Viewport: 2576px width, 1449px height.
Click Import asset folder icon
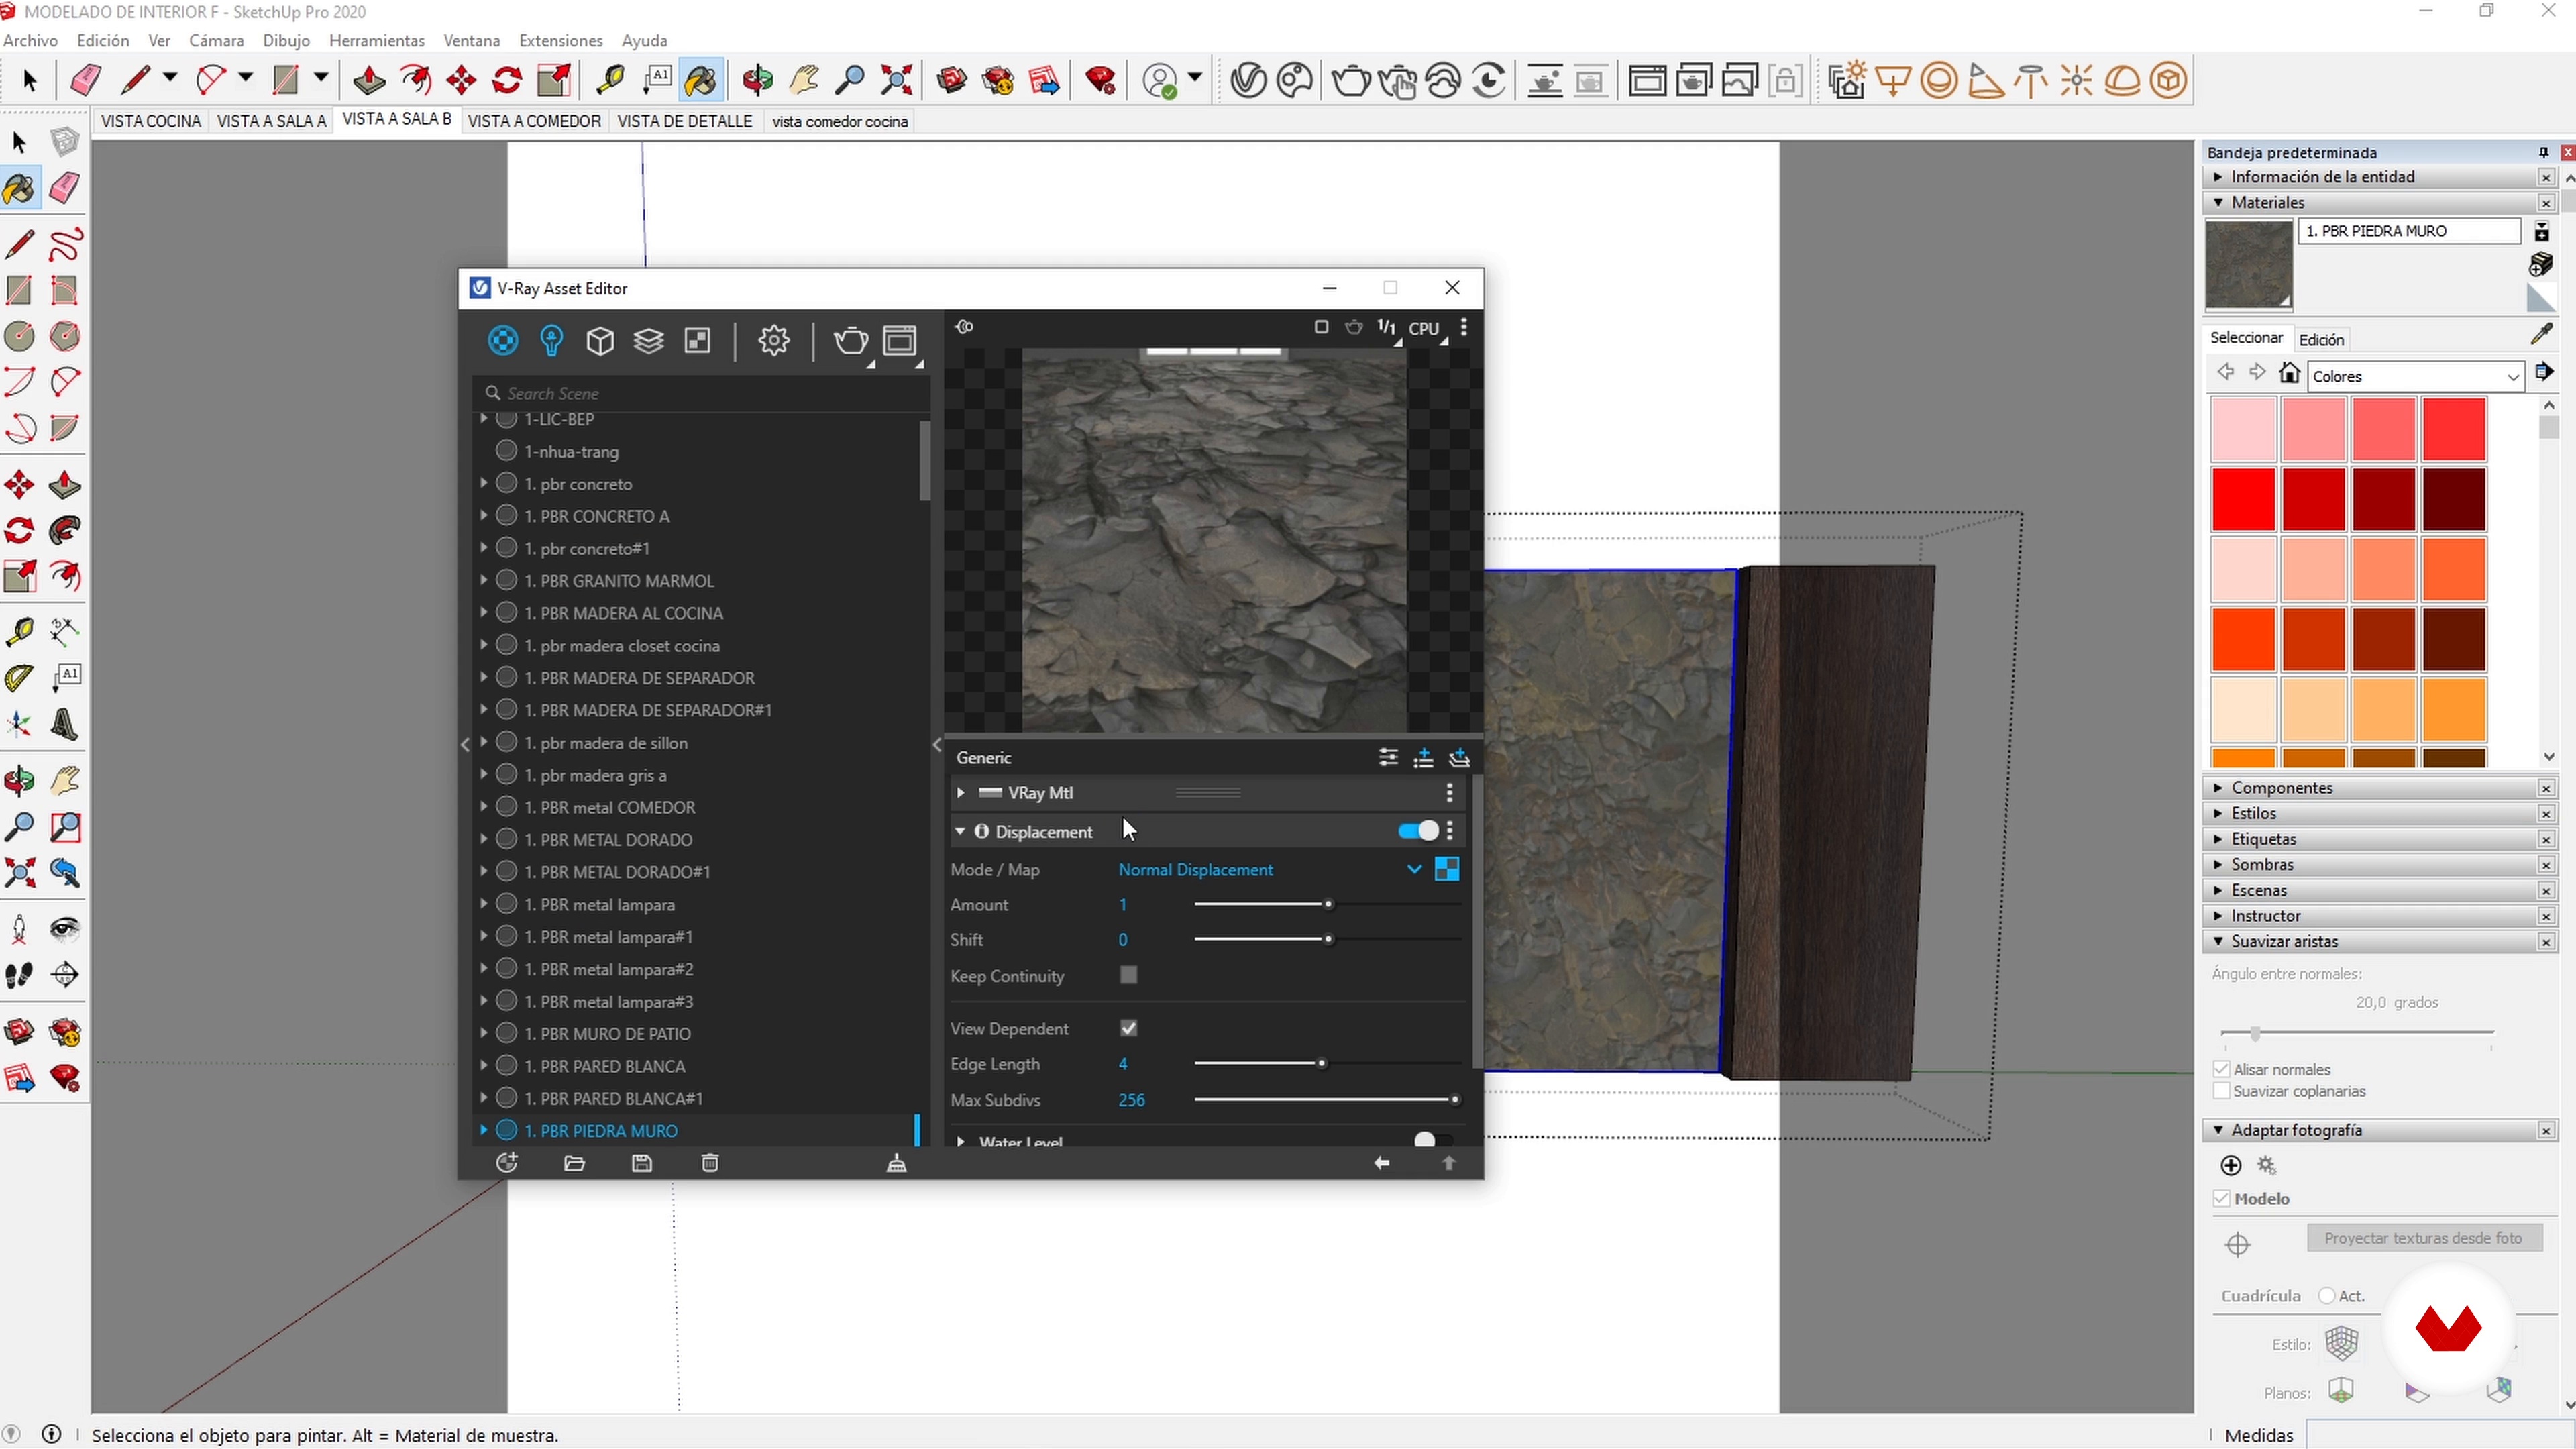pyautogui.click(x=574, y=1163)
